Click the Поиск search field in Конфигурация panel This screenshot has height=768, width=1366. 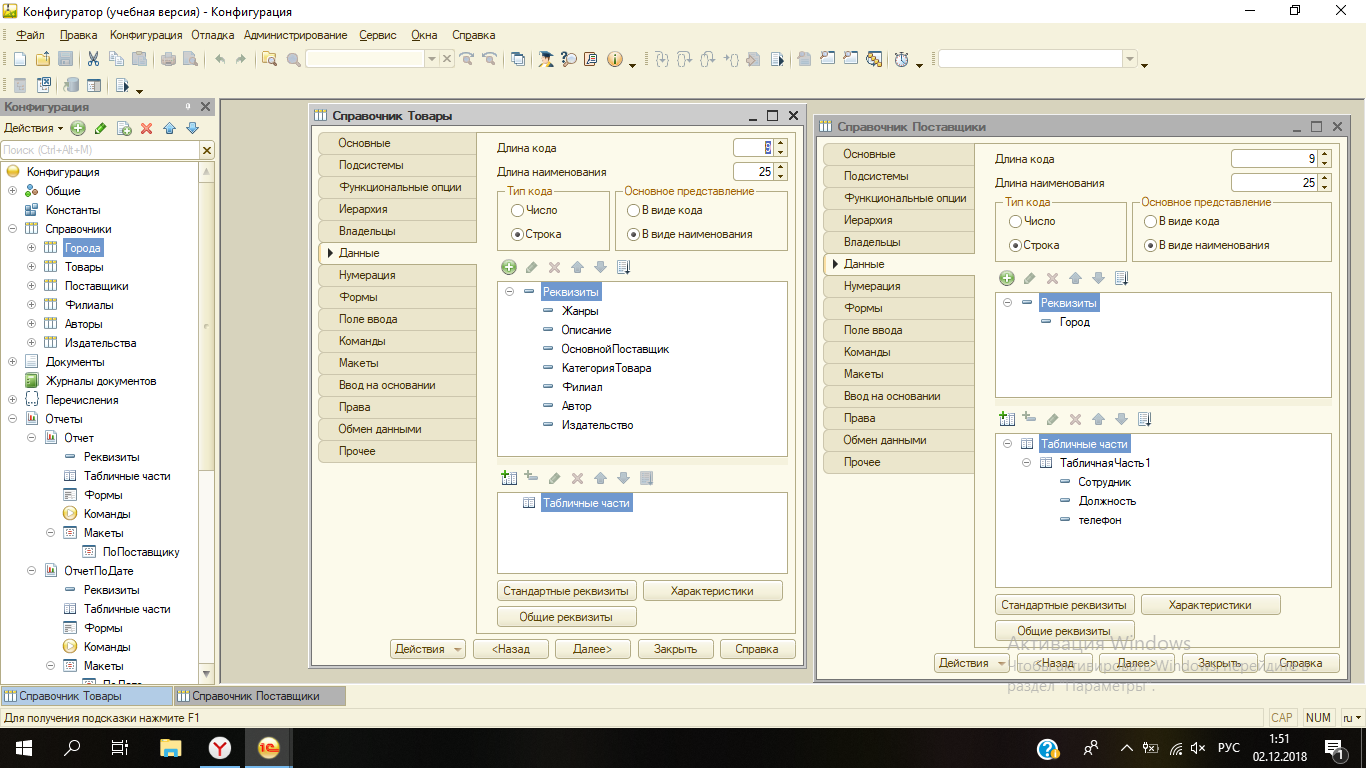coord(100,150)
